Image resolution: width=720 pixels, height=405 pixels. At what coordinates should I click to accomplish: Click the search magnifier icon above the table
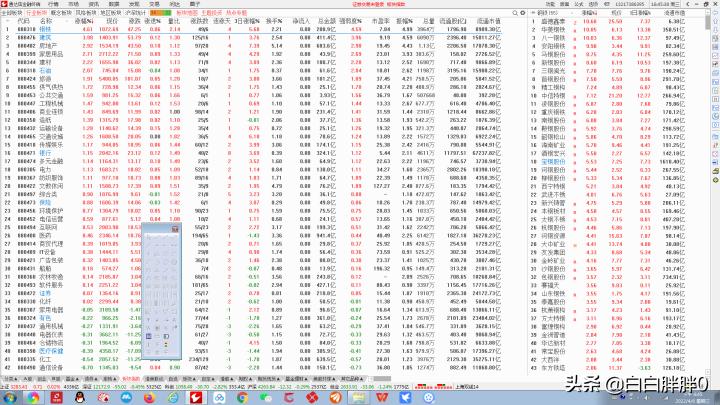[515, 13]
